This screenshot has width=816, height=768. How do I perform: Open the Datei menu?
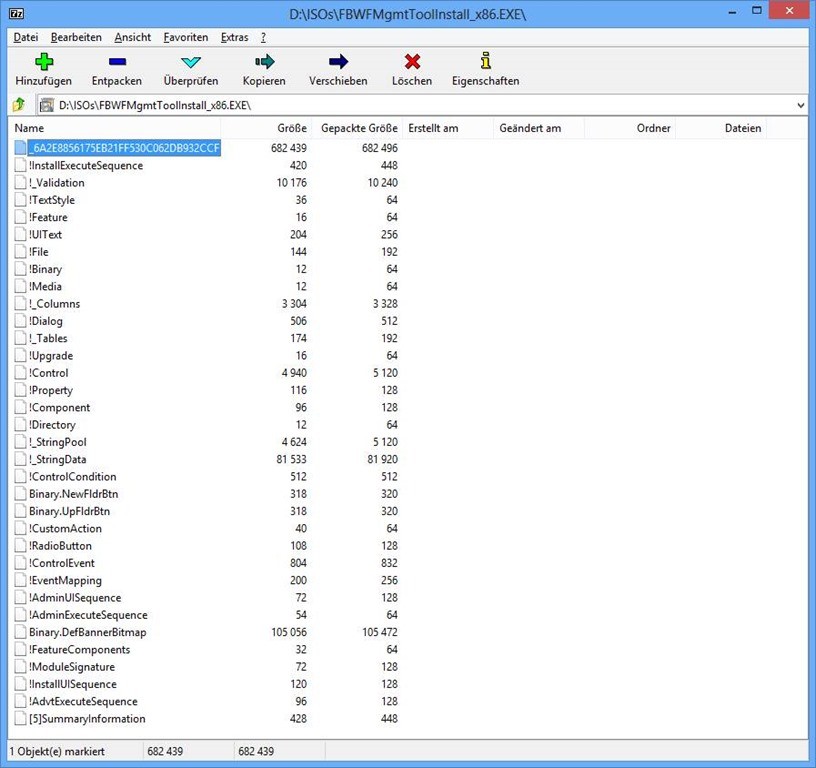[26, 37]
